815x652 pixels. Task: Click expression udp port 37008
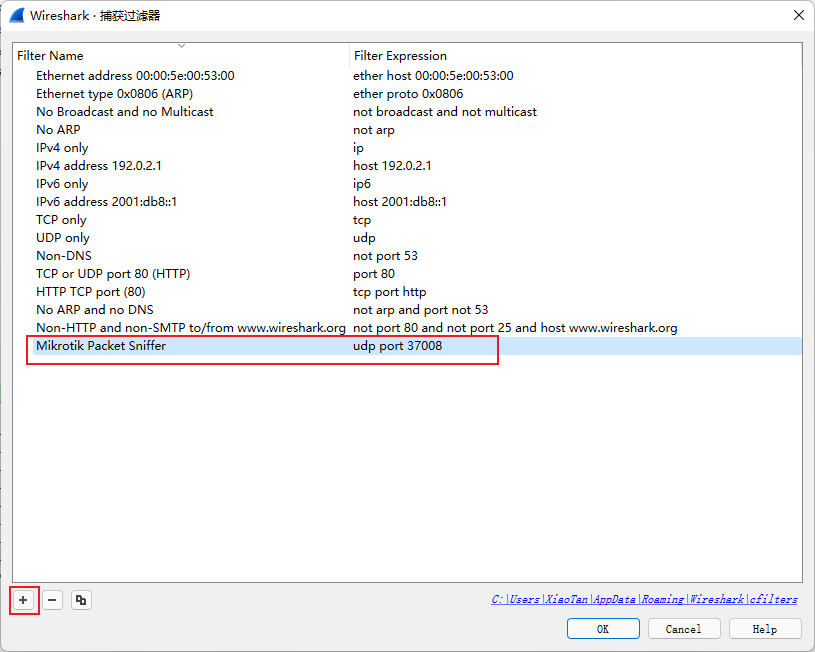pos(398,346)
